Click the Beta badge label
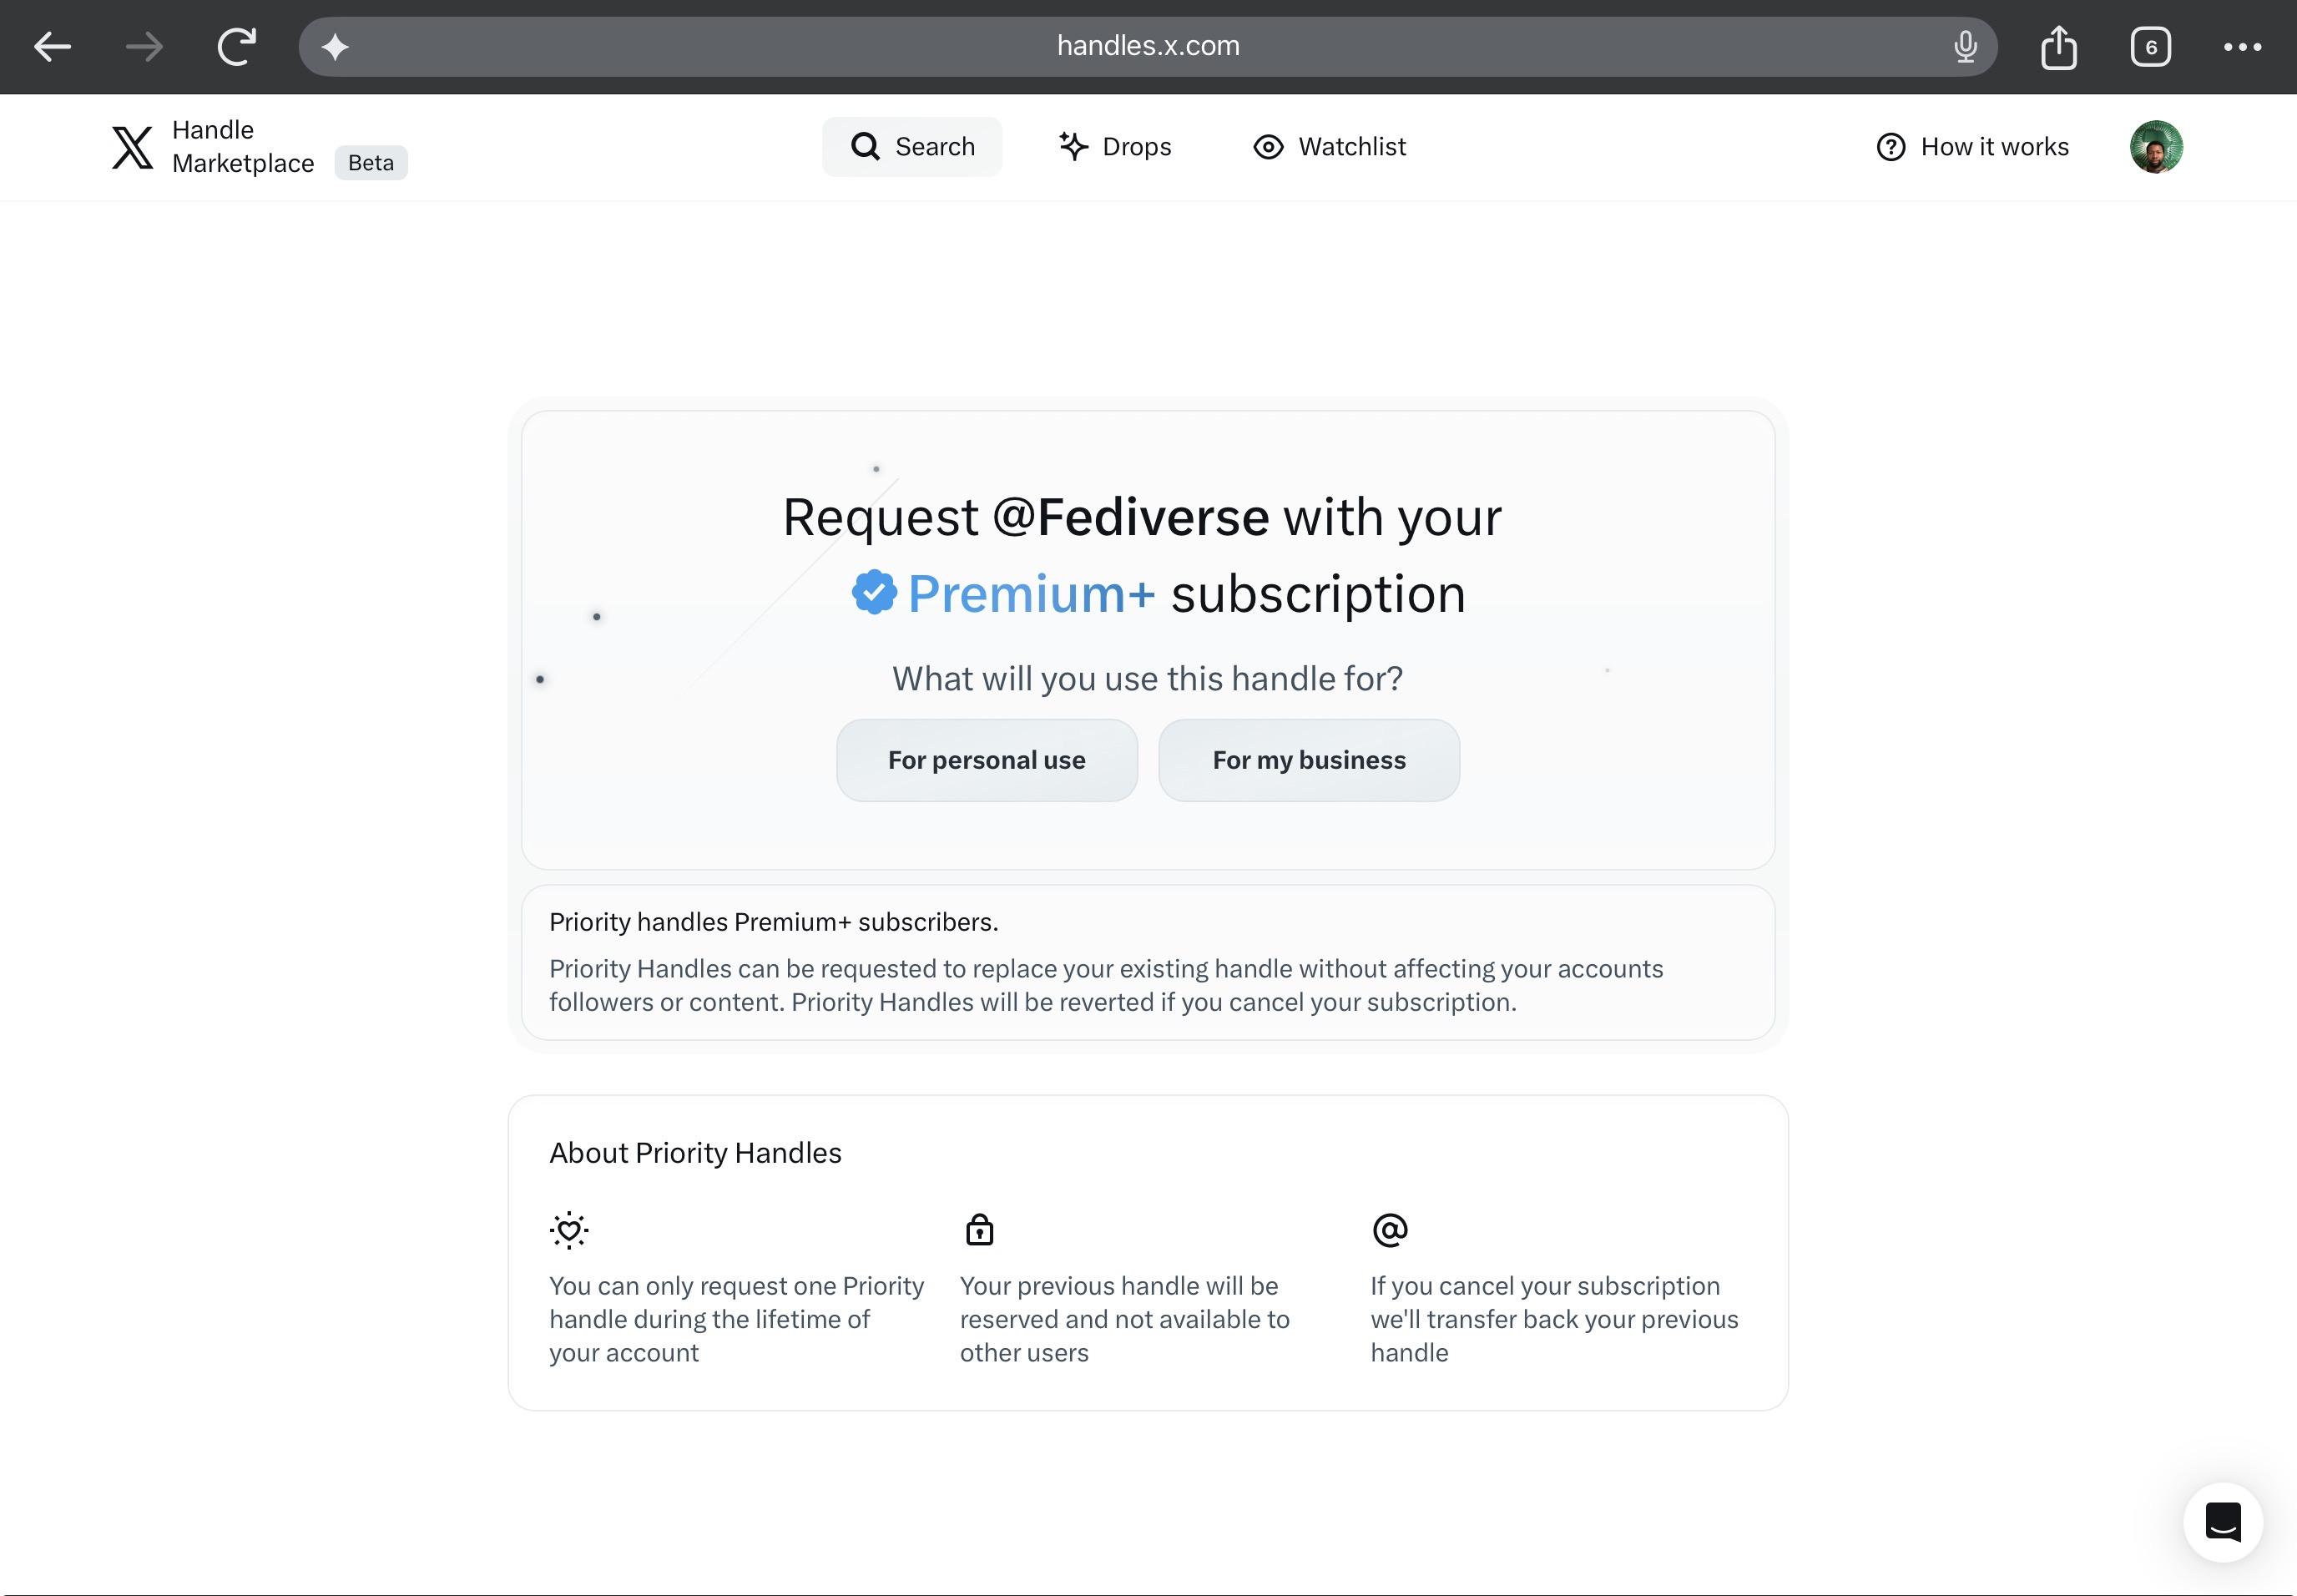Viewport: 2297px width, 1596px height. tap(370, 163)
